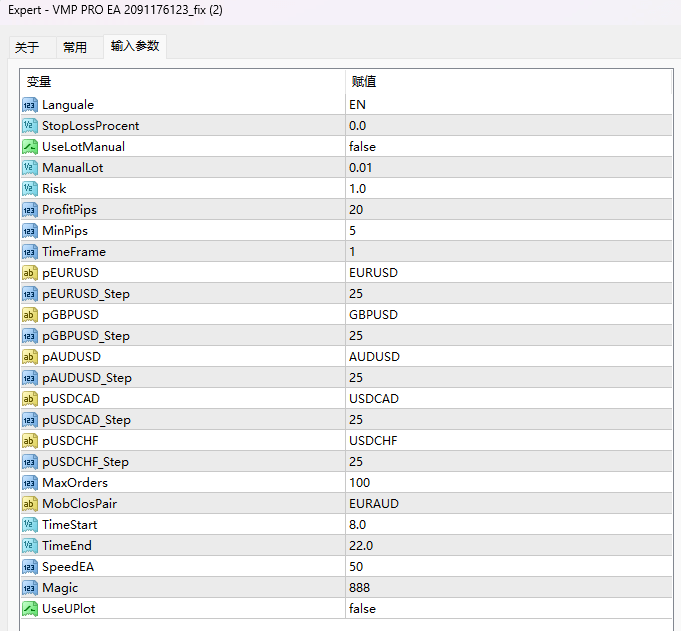The image size is (681, 631).
Task: Select the pAUDUSD value AUDUSD
Action: 374,357
